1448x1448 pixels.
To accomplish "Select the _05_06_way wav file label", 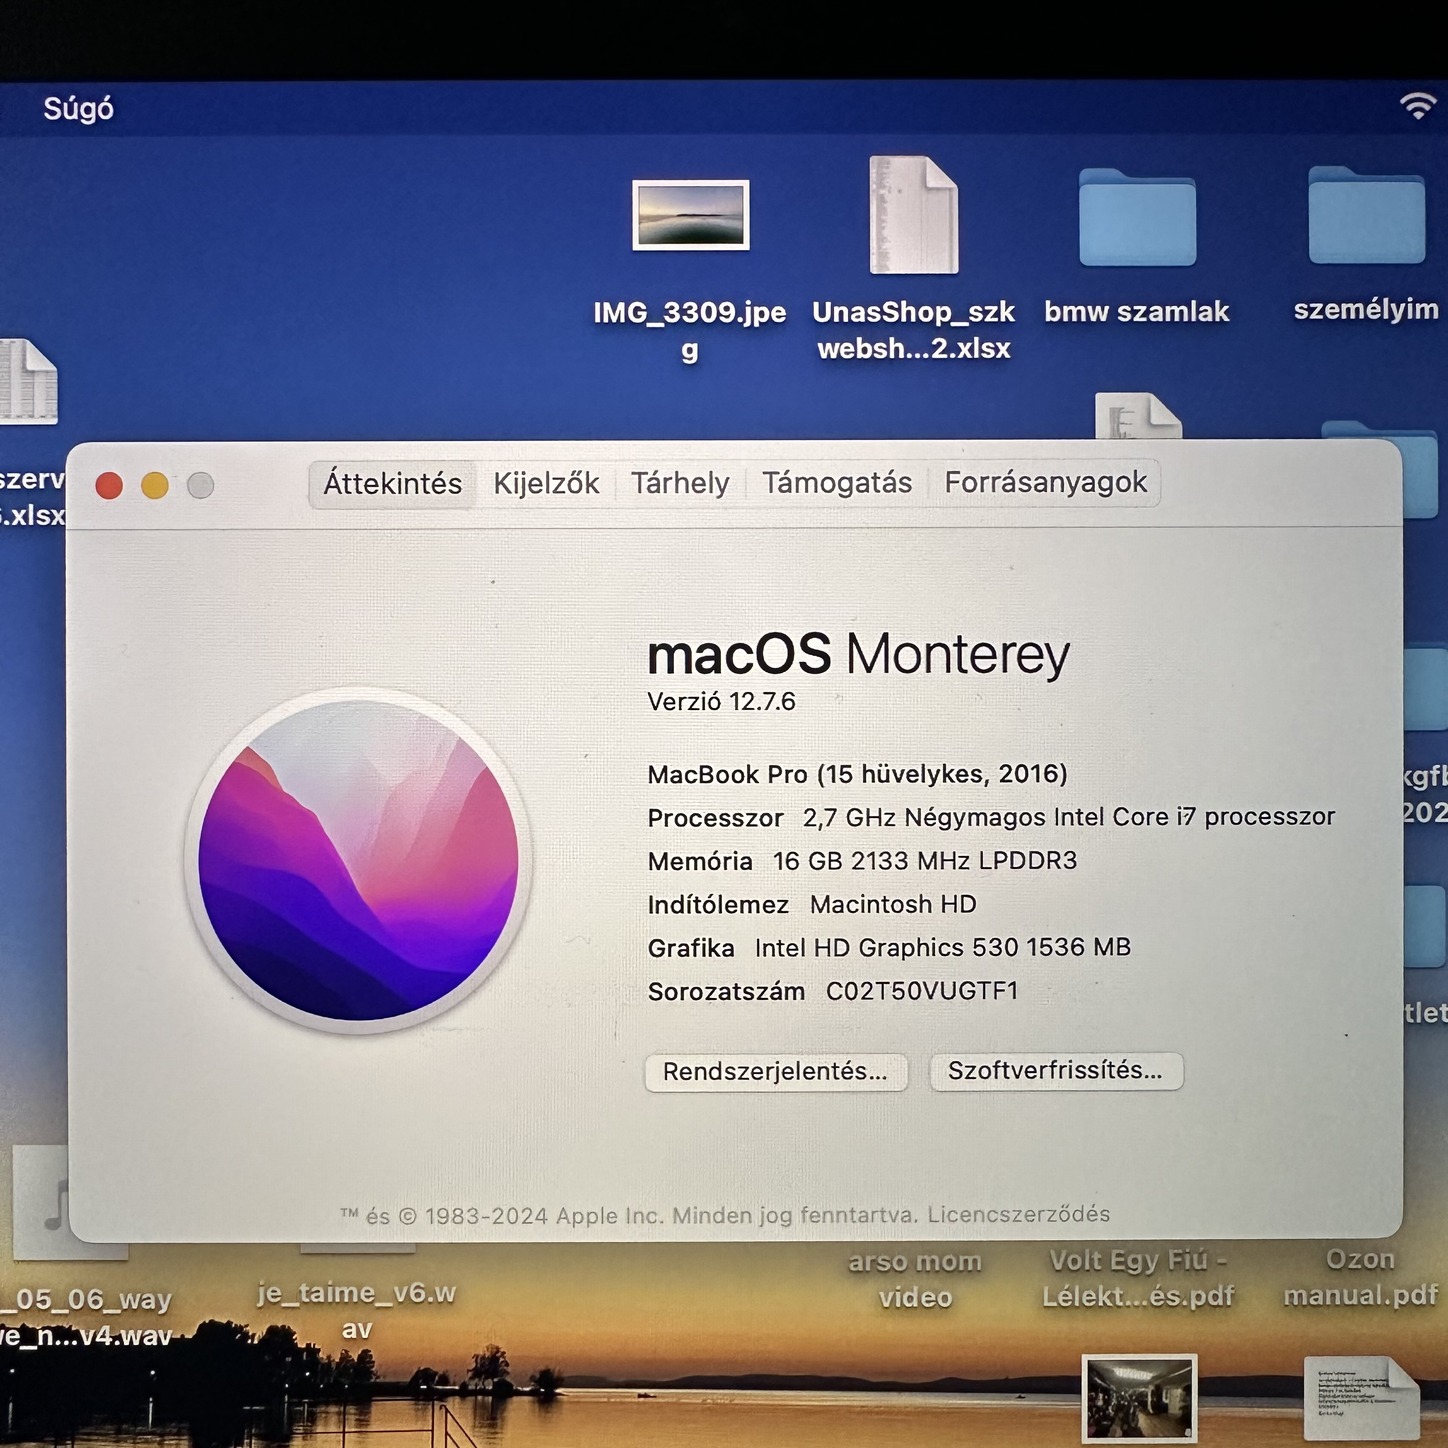I will point(86,1317).
